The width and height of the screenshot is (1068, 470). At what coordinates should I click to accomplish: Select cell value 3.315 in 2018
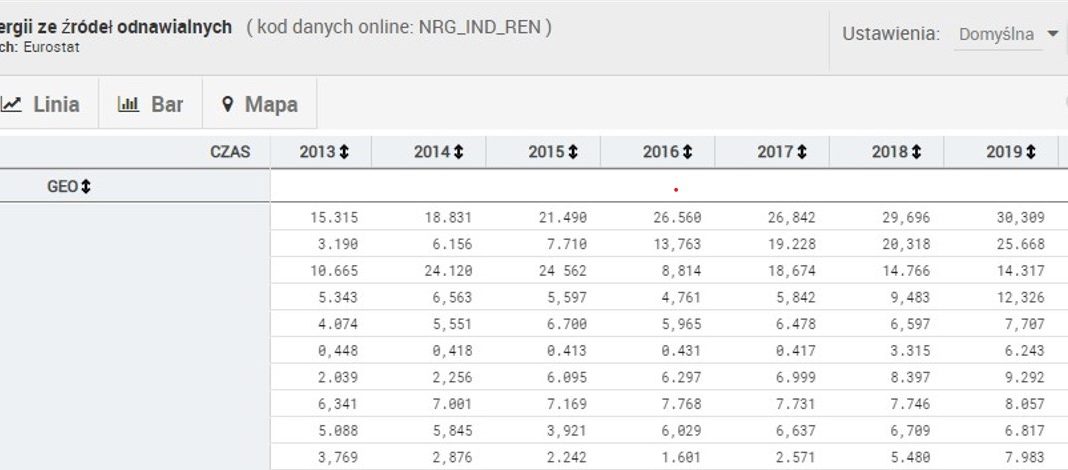[x=909, y=351]
